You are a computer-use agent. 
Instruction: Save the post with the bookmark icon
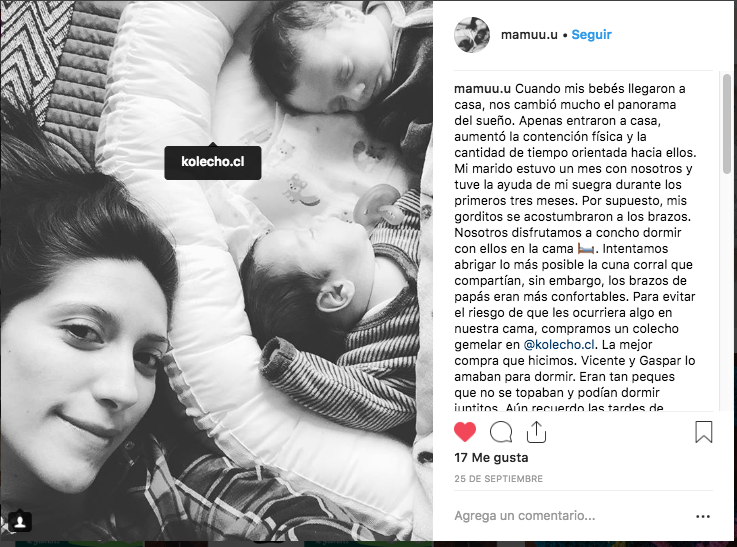(x=704, y=431)
